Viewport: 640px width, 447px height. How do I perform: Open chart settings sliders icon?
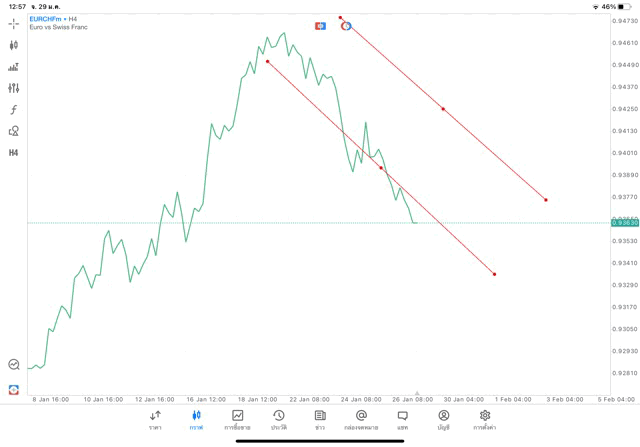point(13,88)
